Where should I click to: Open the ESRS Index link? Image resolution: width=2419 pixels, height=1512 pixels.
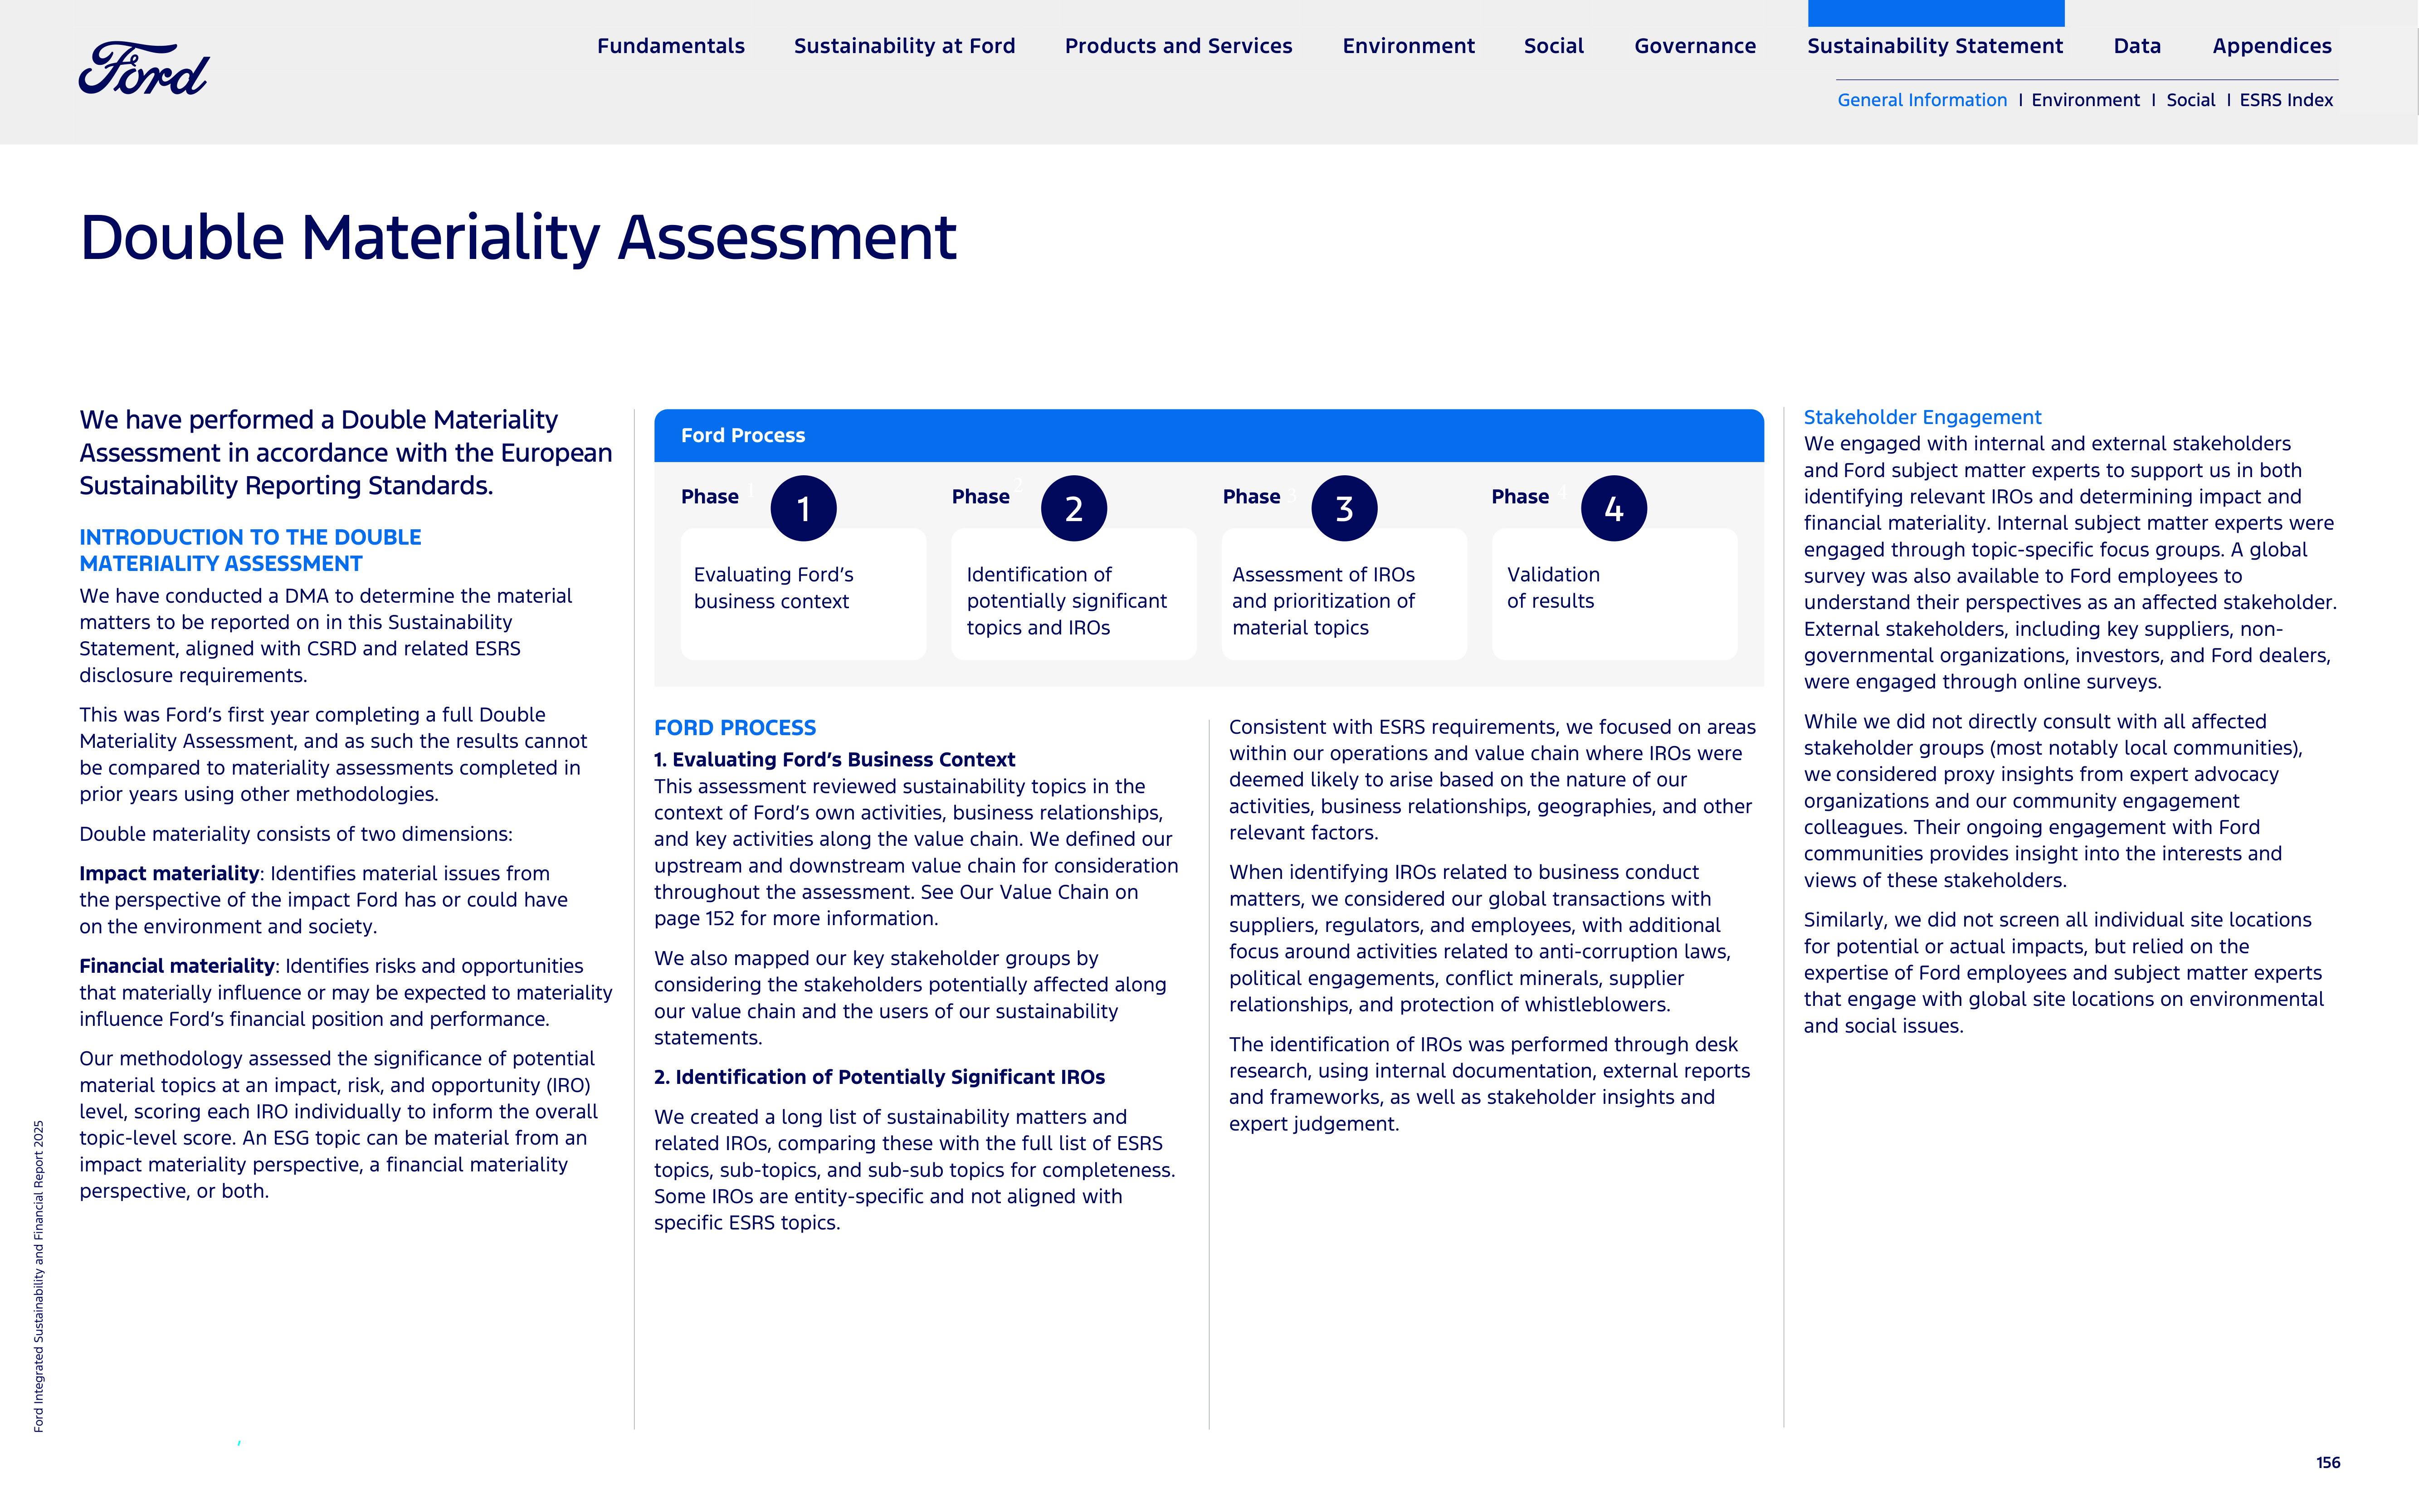tap(2286, 100)
